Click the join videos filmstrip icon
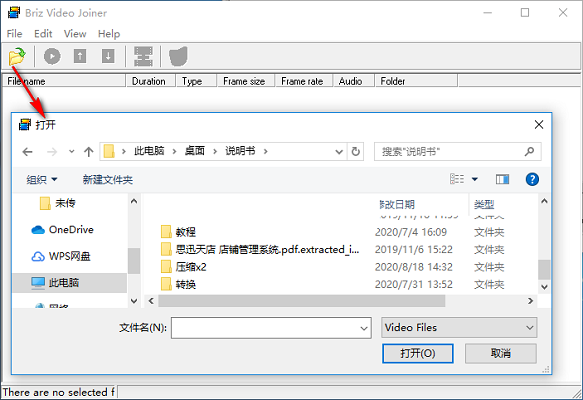The height and width of the screenshot is (400, 583). pyautogui.click(x=143, y=57)
